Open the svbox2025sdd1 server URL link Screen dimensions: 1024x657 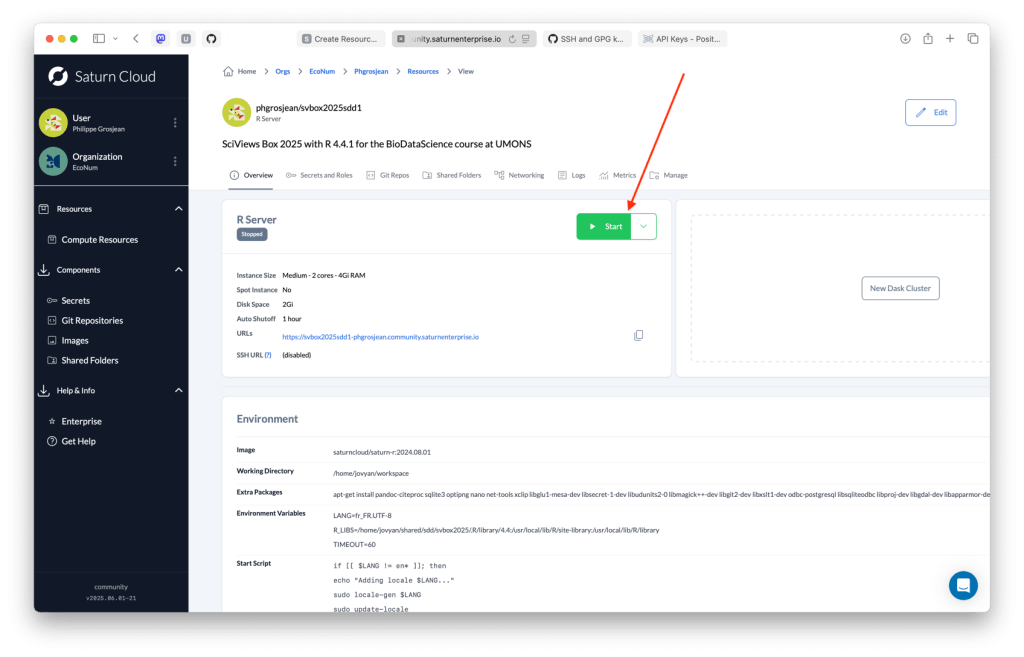coord(380,337)
